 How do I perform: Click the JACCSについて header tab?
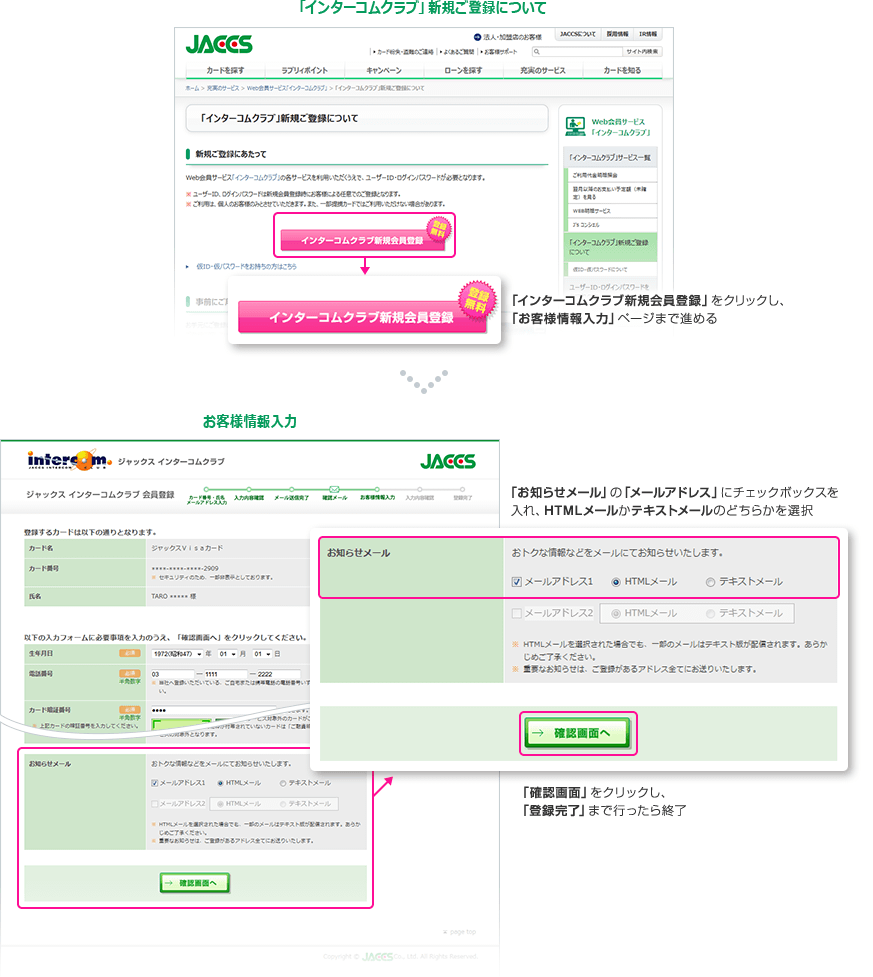pyautogui.click(x=577, y=34)
